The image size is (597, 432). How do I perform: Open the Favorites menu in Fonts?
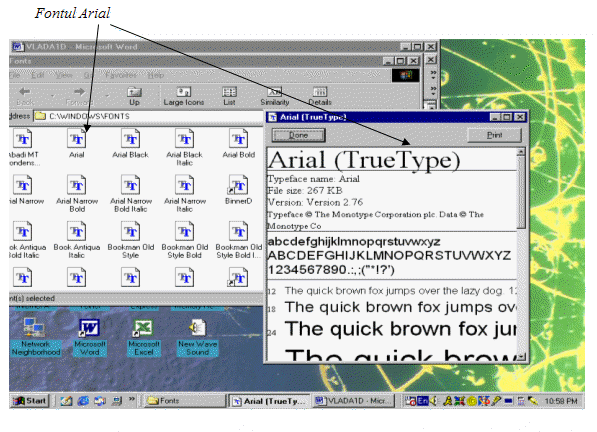(120, 75)
